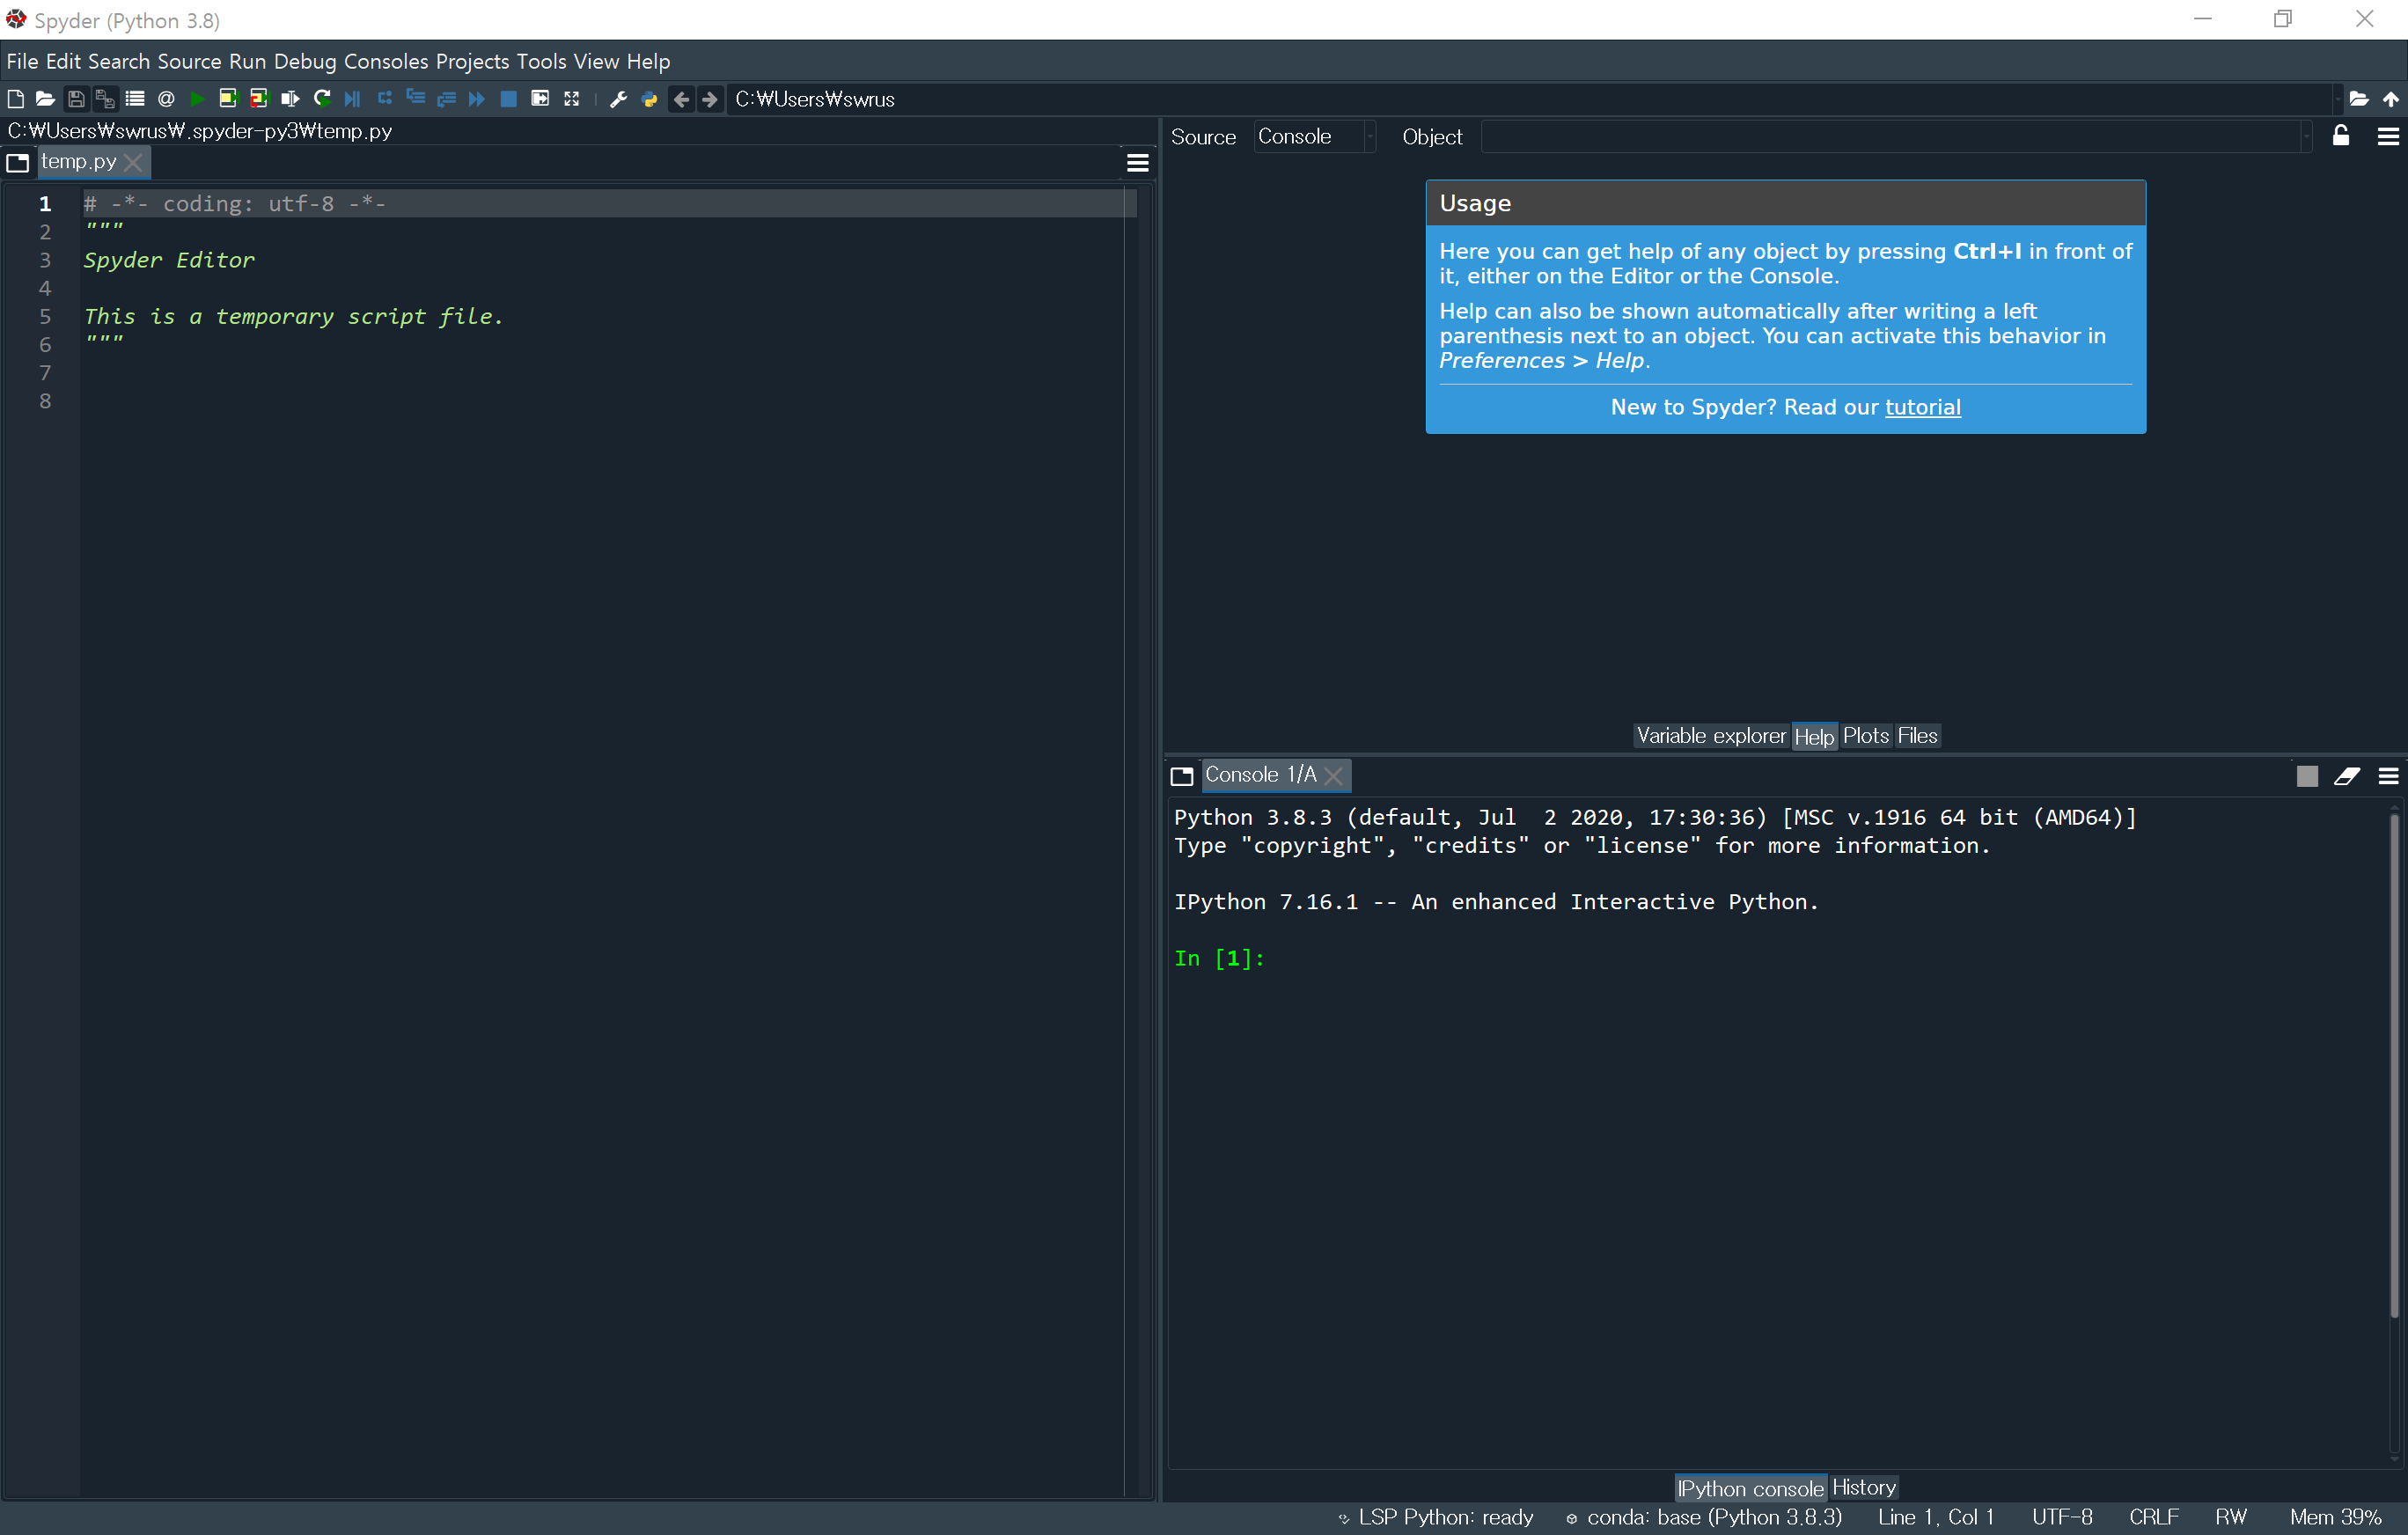Click the Run file green play icon
Image resolution: width=2408 pixels, height=1535 pixels.
click(197, 99)
